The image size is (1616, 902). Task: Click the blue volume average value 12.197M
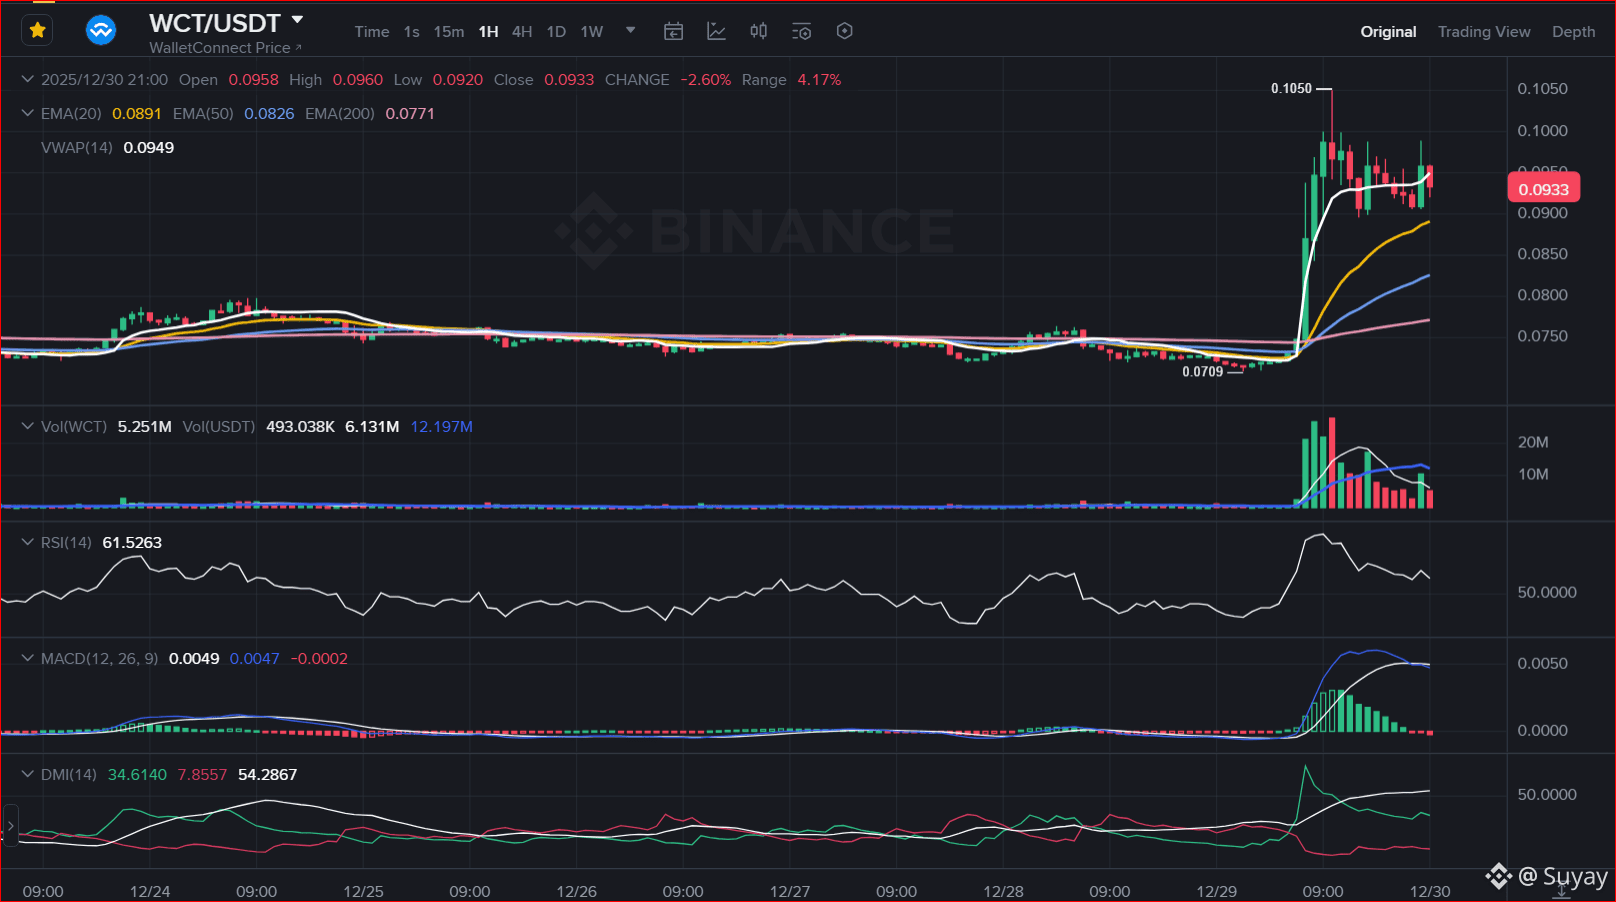click(441, 426)
